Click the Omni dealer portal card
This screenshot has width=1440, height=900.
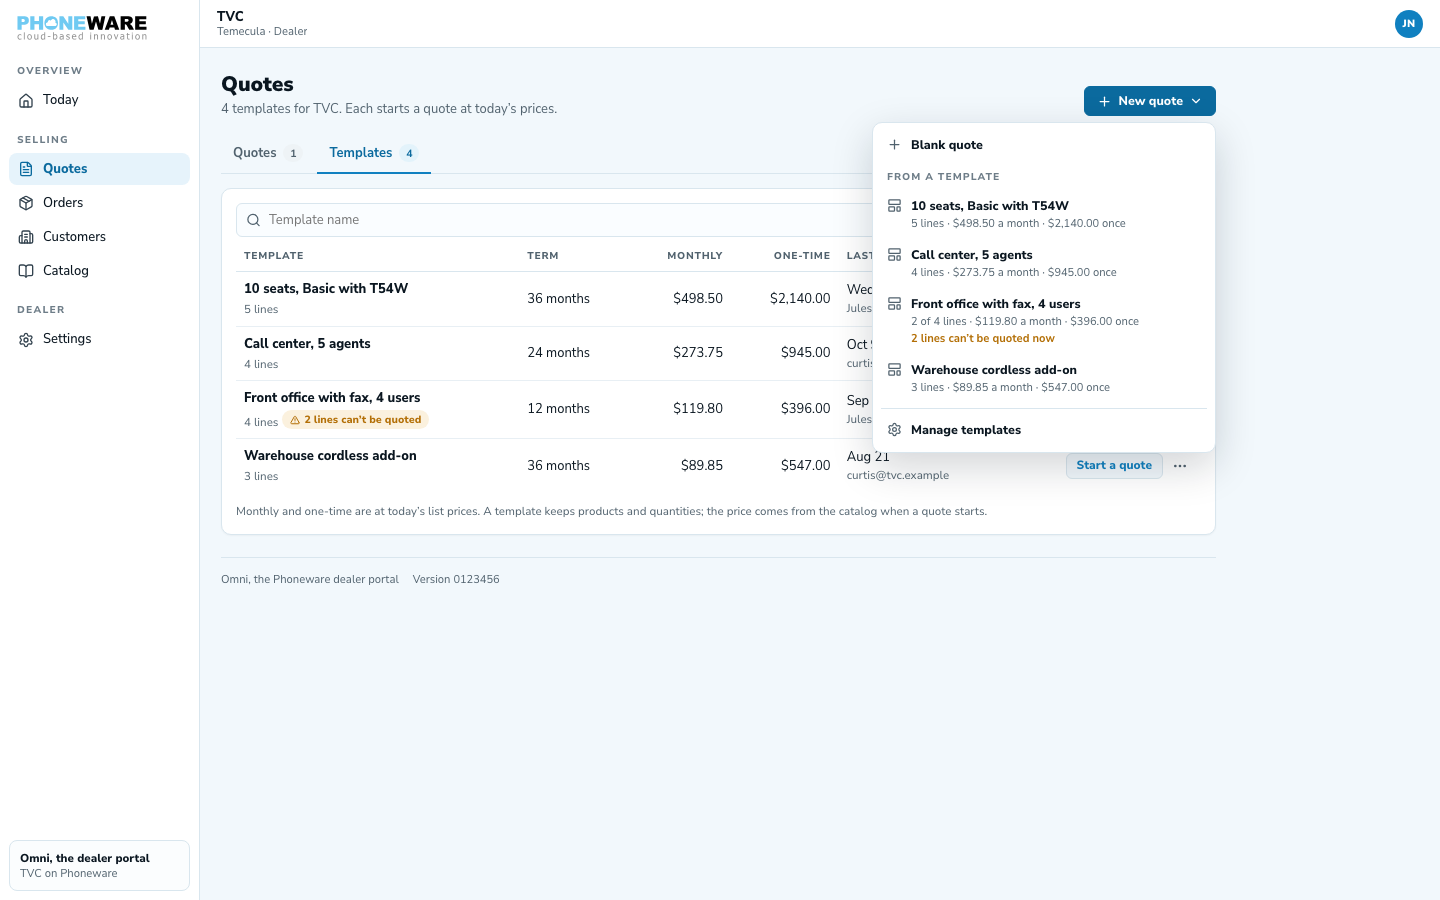click(x=99, y=865)
